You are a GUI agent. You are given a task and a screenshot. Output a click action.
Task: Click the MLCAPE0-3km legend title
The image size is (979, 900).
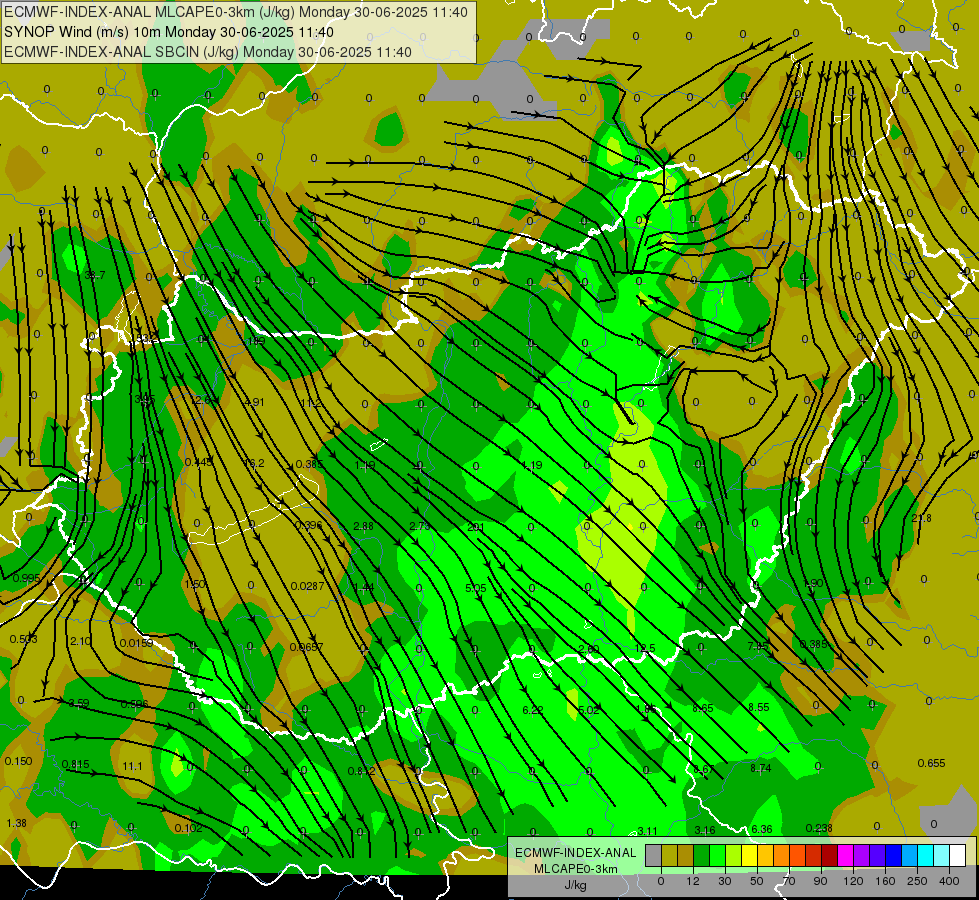point(576,868)
